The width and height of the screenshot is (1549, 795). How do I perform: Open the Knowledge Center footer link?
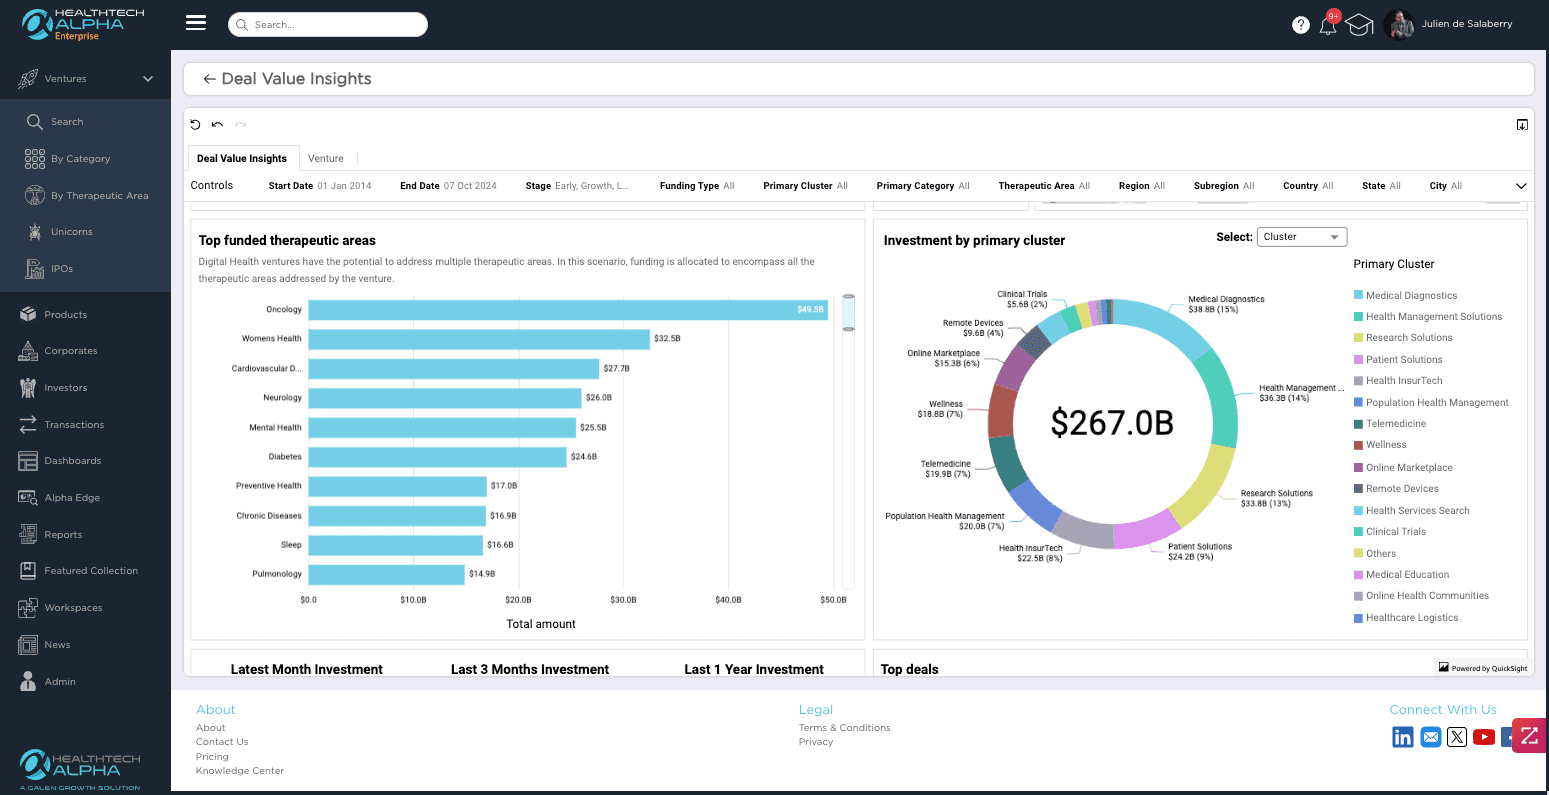point(240,771)
